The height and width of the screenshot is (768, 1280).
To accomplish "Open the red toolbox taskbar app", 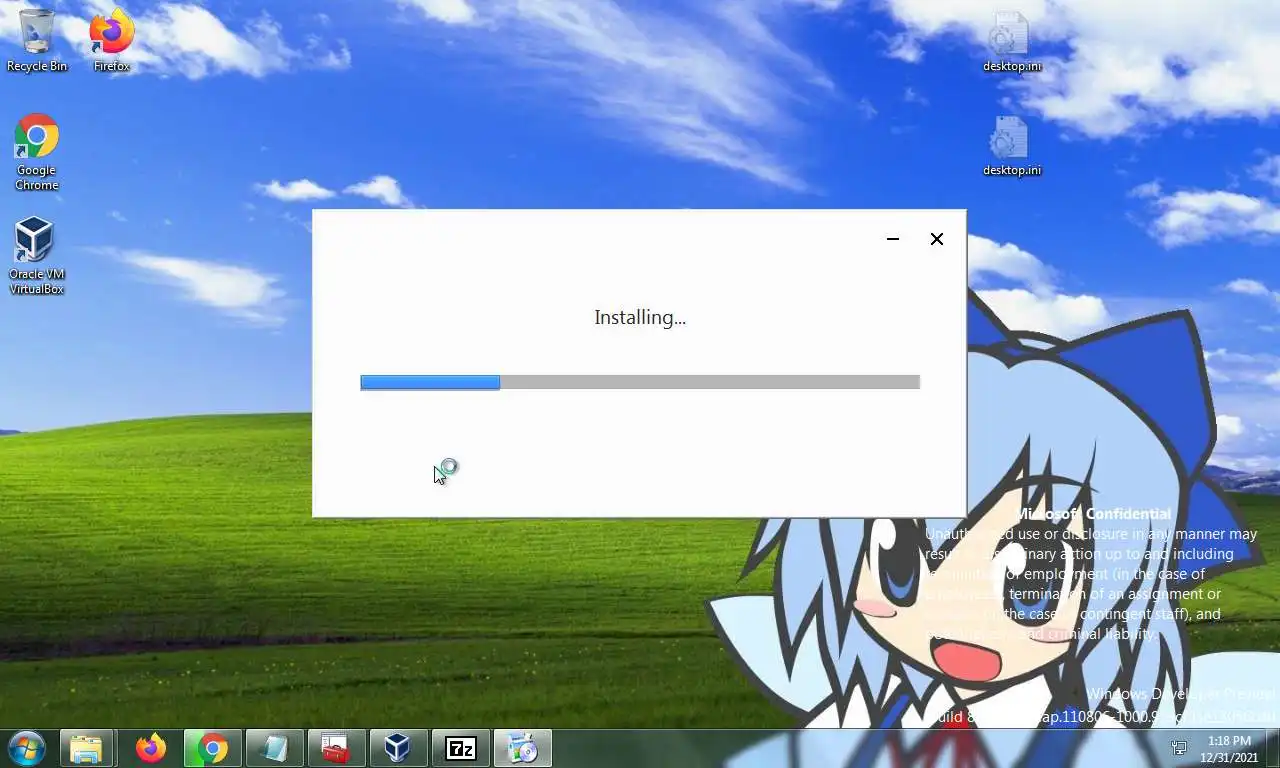I will point(335,748).
